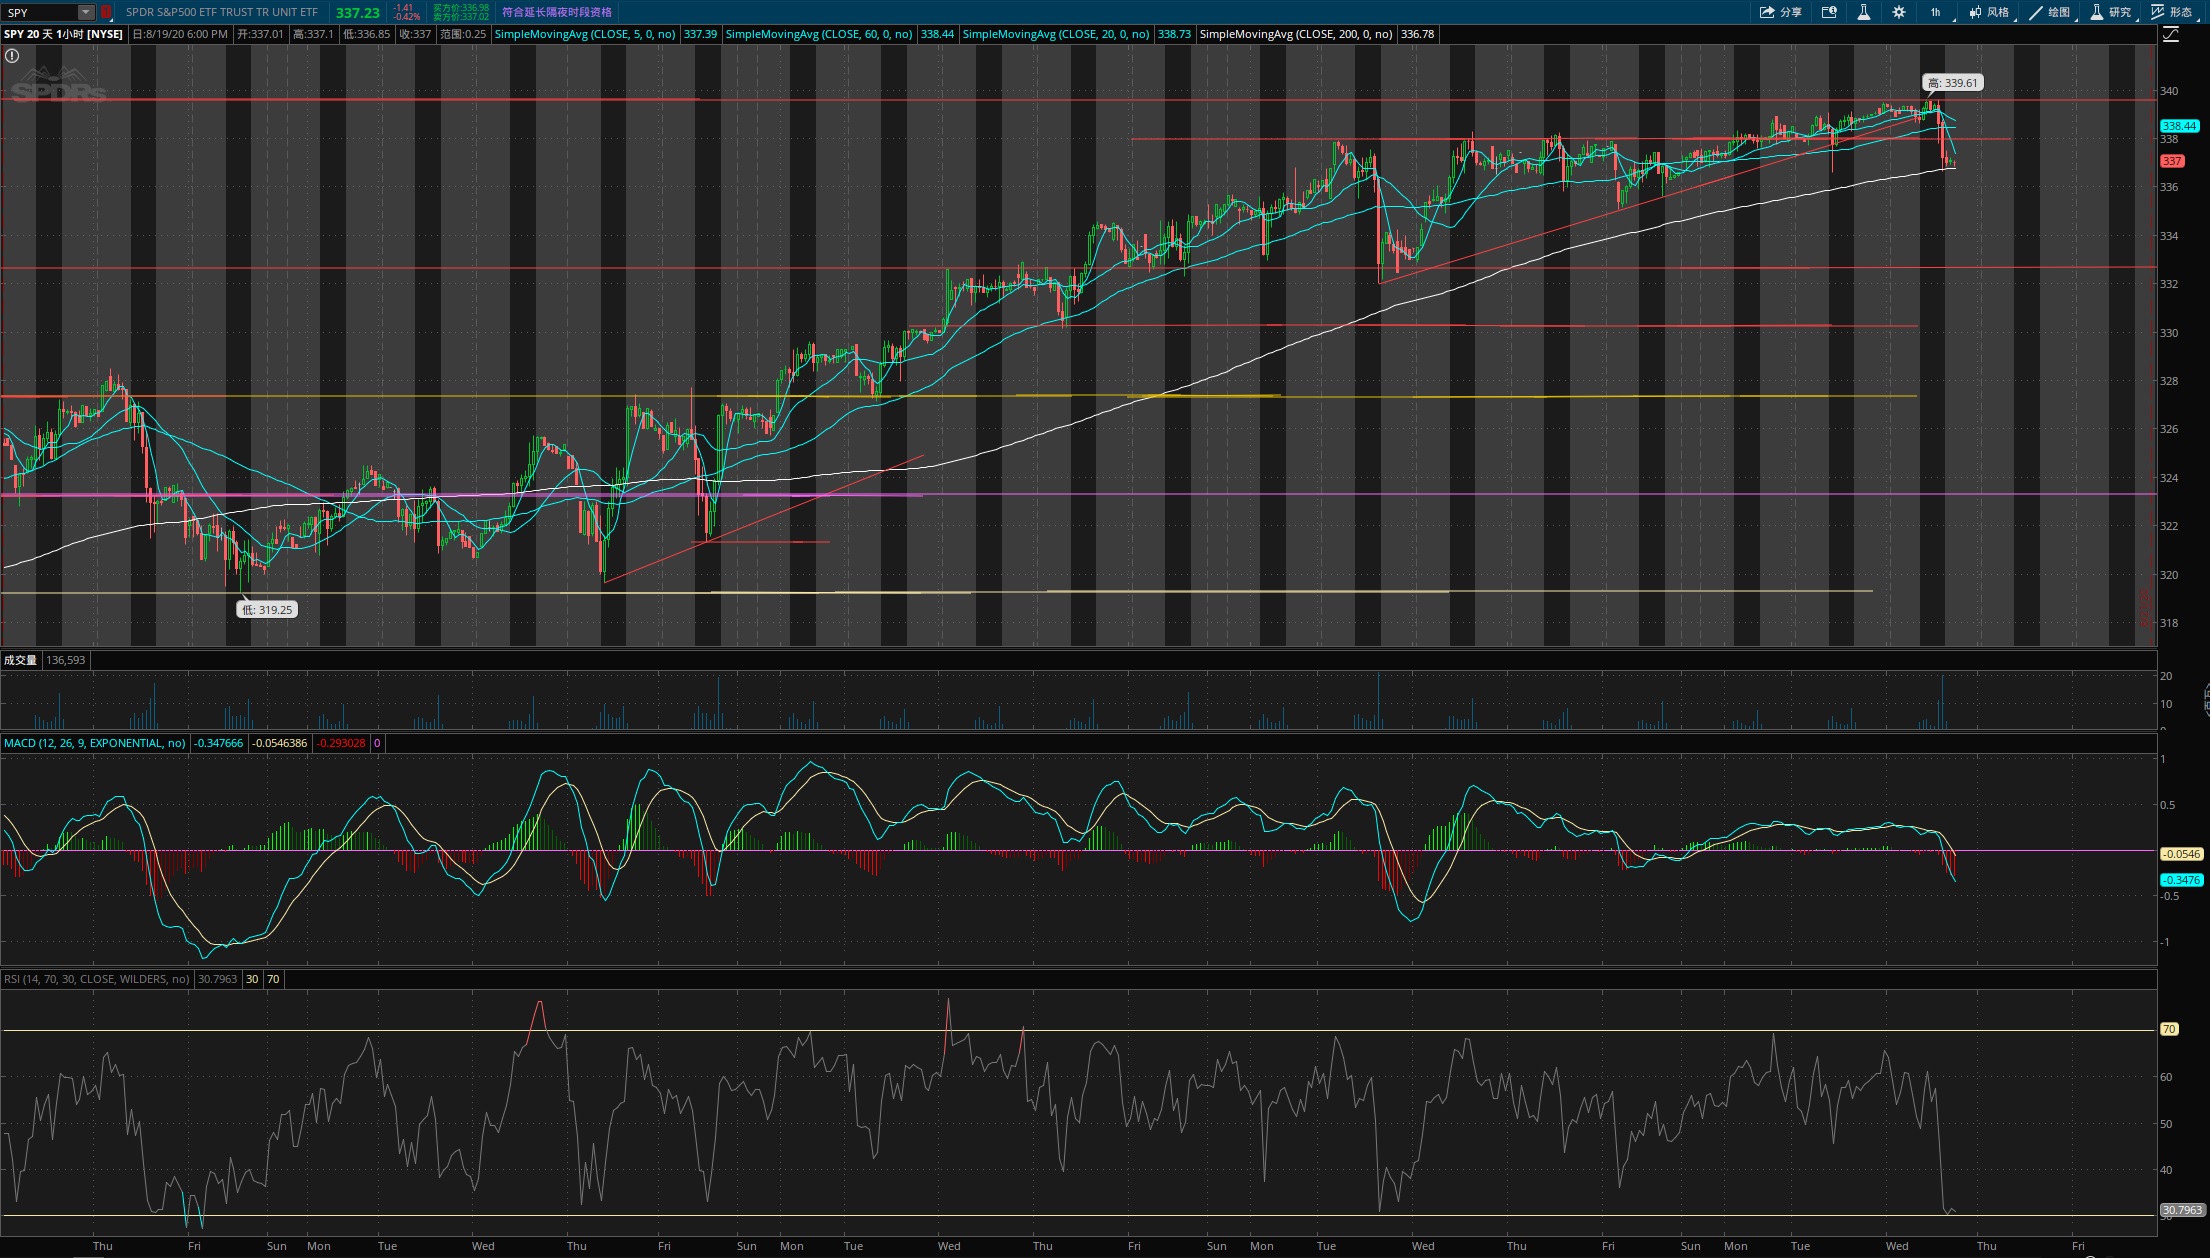Click the red number 1 link icon
Image resolution: width=2210 pixels, height=1258 pixels.
pyautogui.click(x=105, y=12)
